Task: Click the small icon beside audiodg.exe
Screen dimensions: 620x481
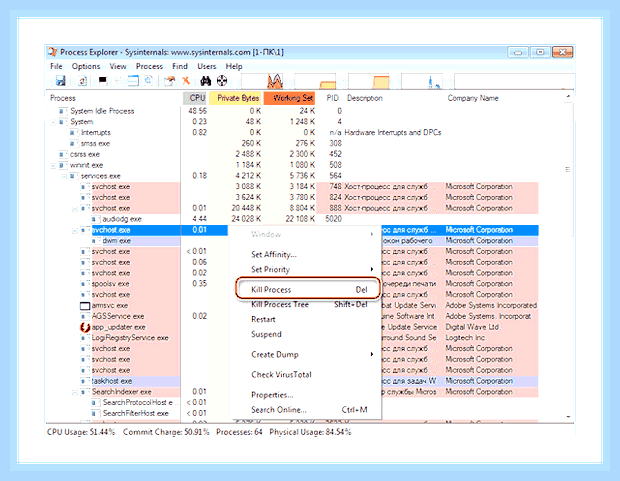Action: [x=95, y=219]
